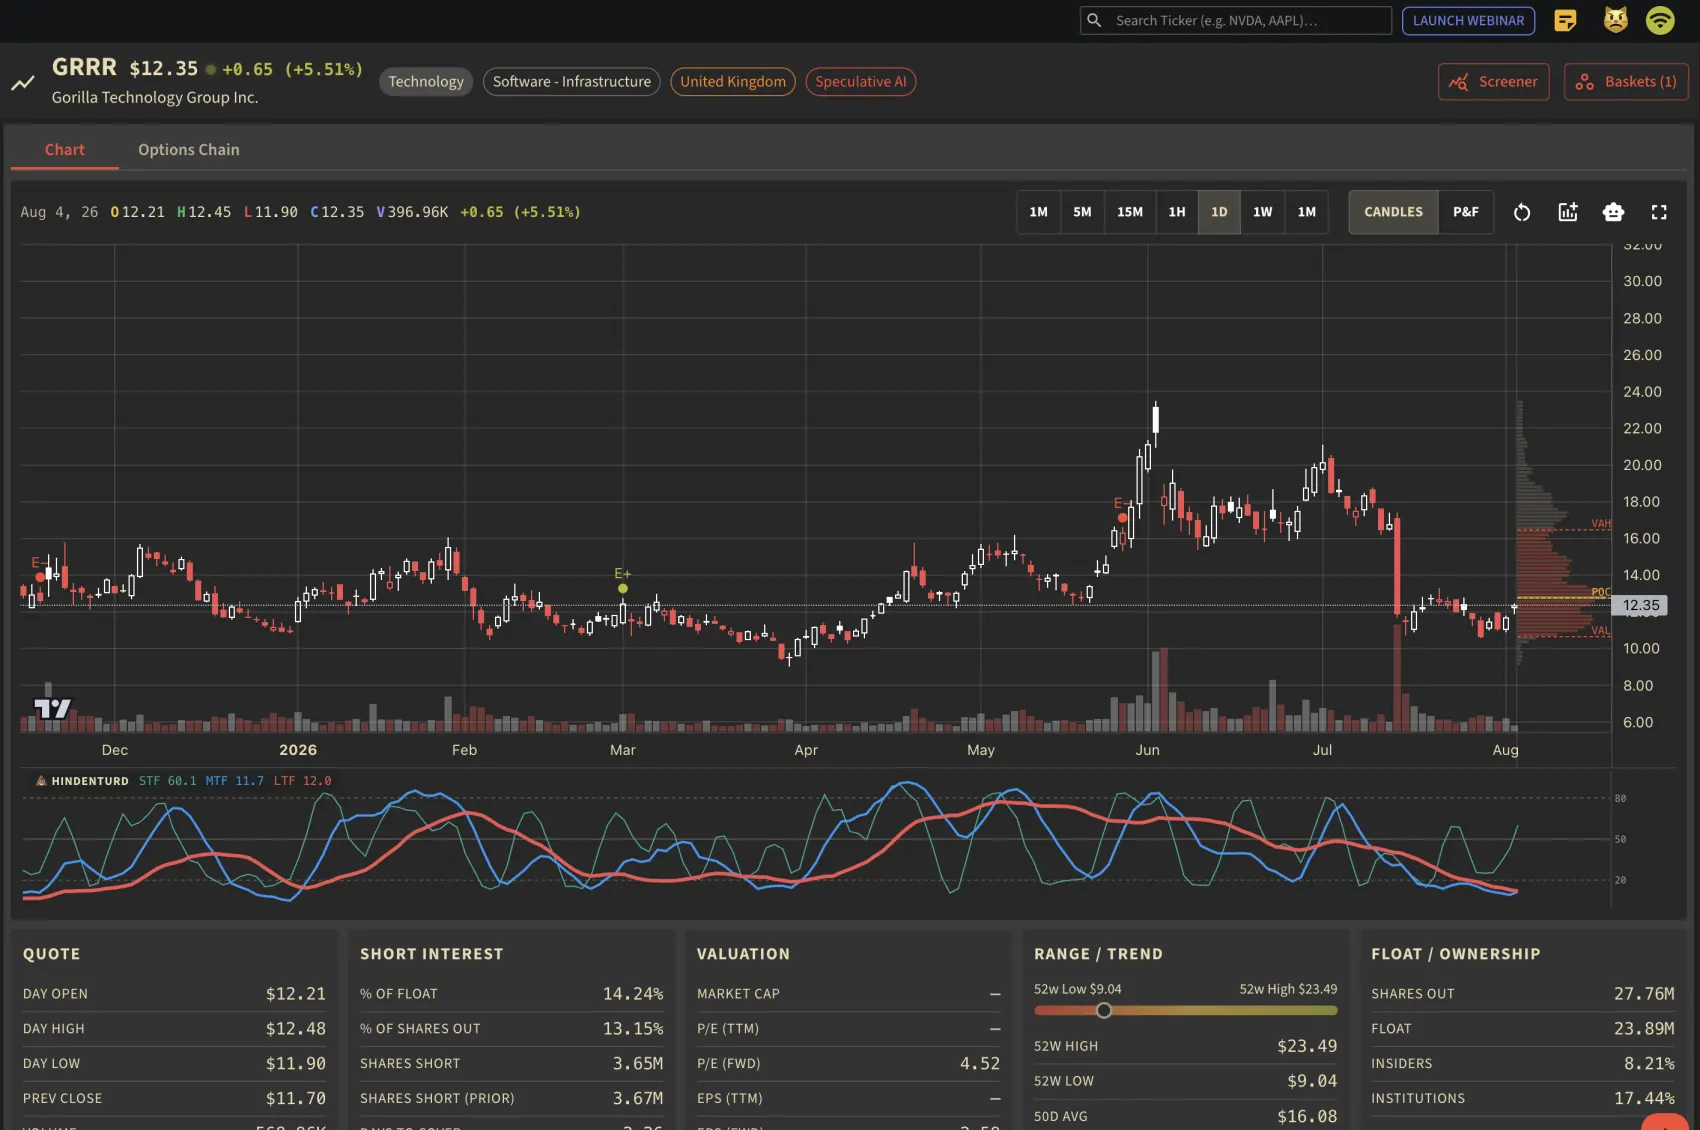1700x1130 pixels.
Task: Select the 15M timeframe
Action: click(x=1129, y=212)
